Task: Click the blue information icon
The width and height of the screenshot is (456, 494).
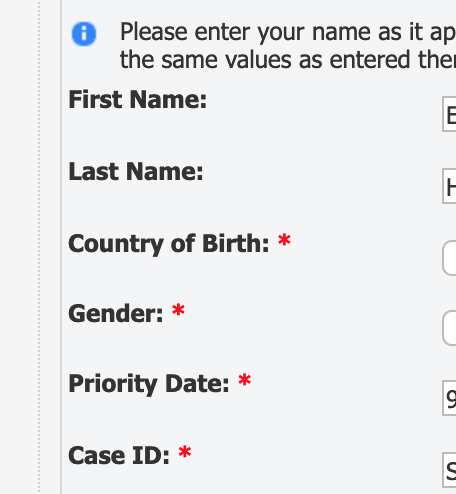Action: (x=84, y=34)
